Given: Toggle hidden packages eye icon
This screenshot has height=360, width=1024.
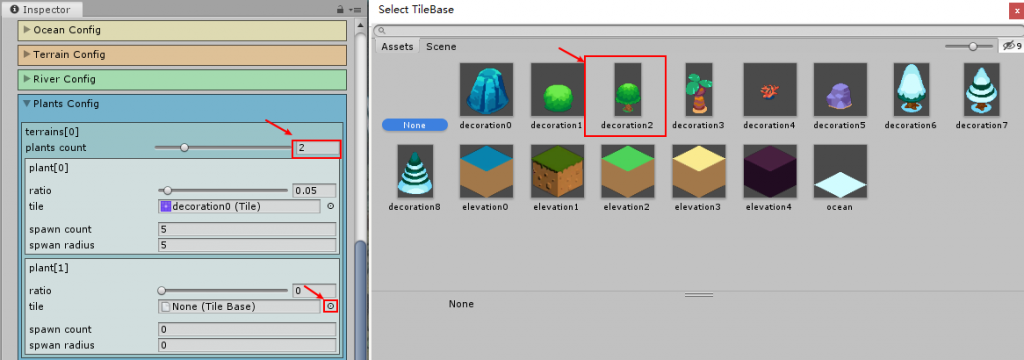Looking at the screenshot, I should pos(1011,46).
